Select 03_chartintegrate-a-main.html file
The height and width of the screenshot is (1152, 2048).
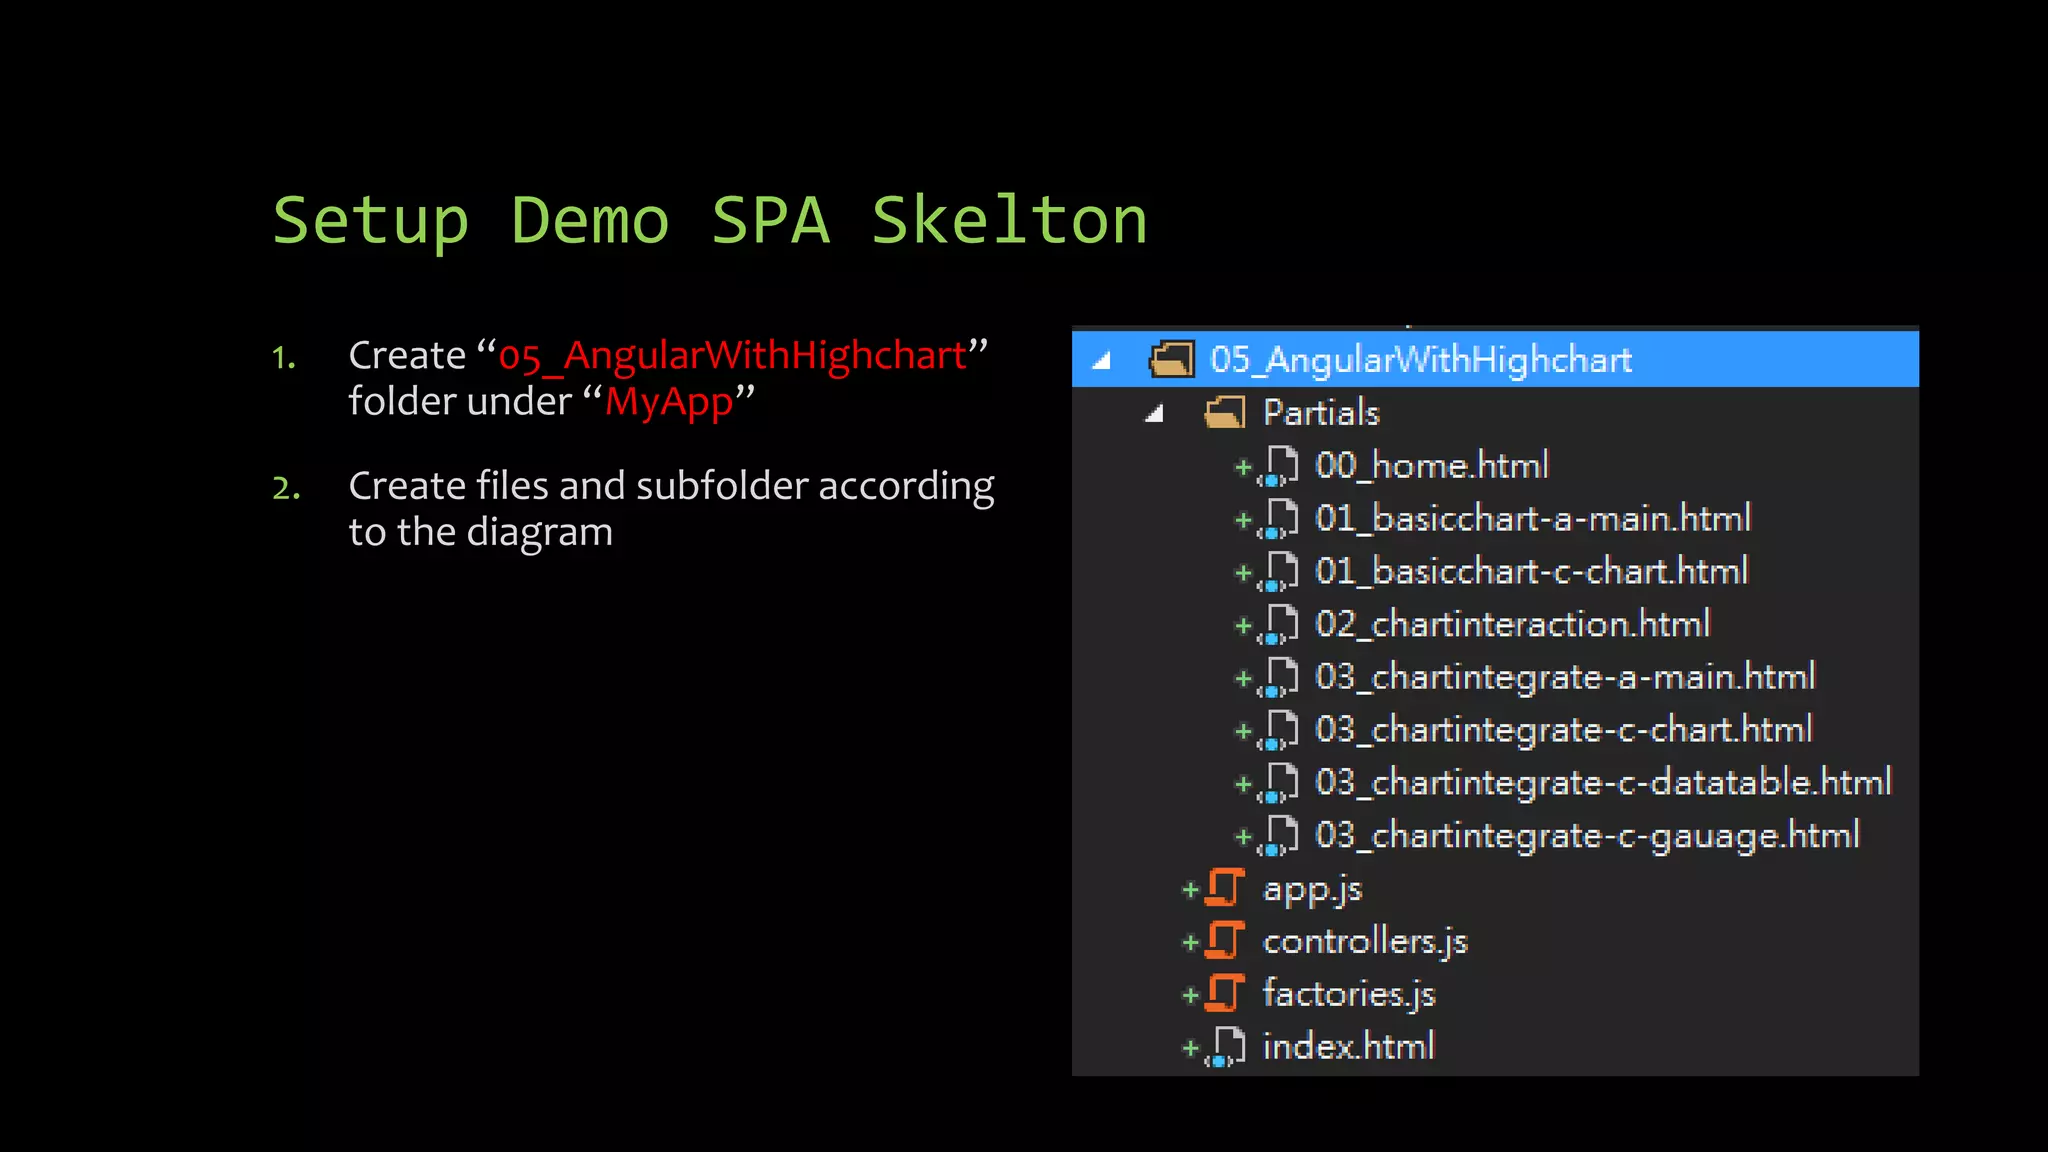click(1564, 677)
